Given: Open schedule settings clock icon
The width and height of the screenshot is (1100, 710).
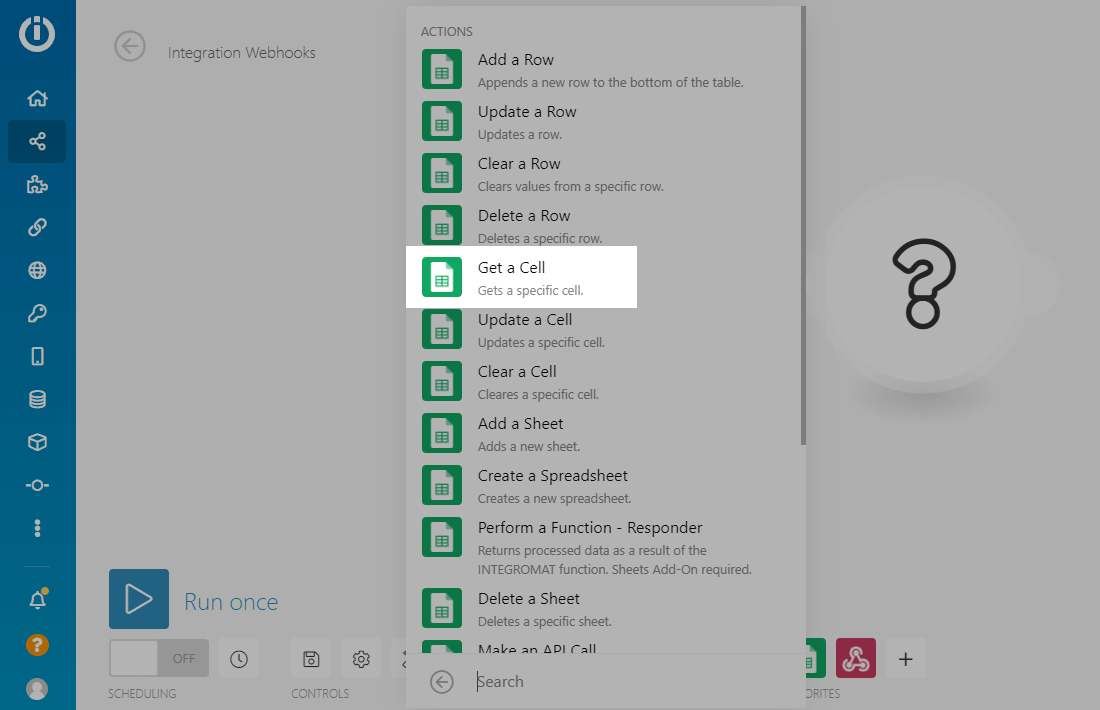Looking at the screenshot, I should pyautogui.click(x=239, y=659).
